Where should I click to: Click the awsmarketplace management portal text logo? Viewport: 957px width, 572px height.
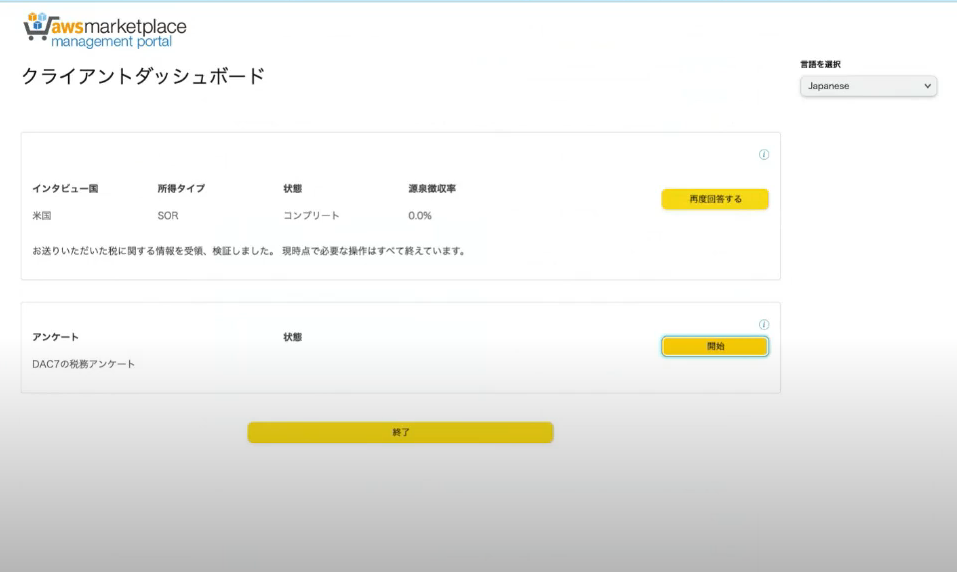click(118, 33)
